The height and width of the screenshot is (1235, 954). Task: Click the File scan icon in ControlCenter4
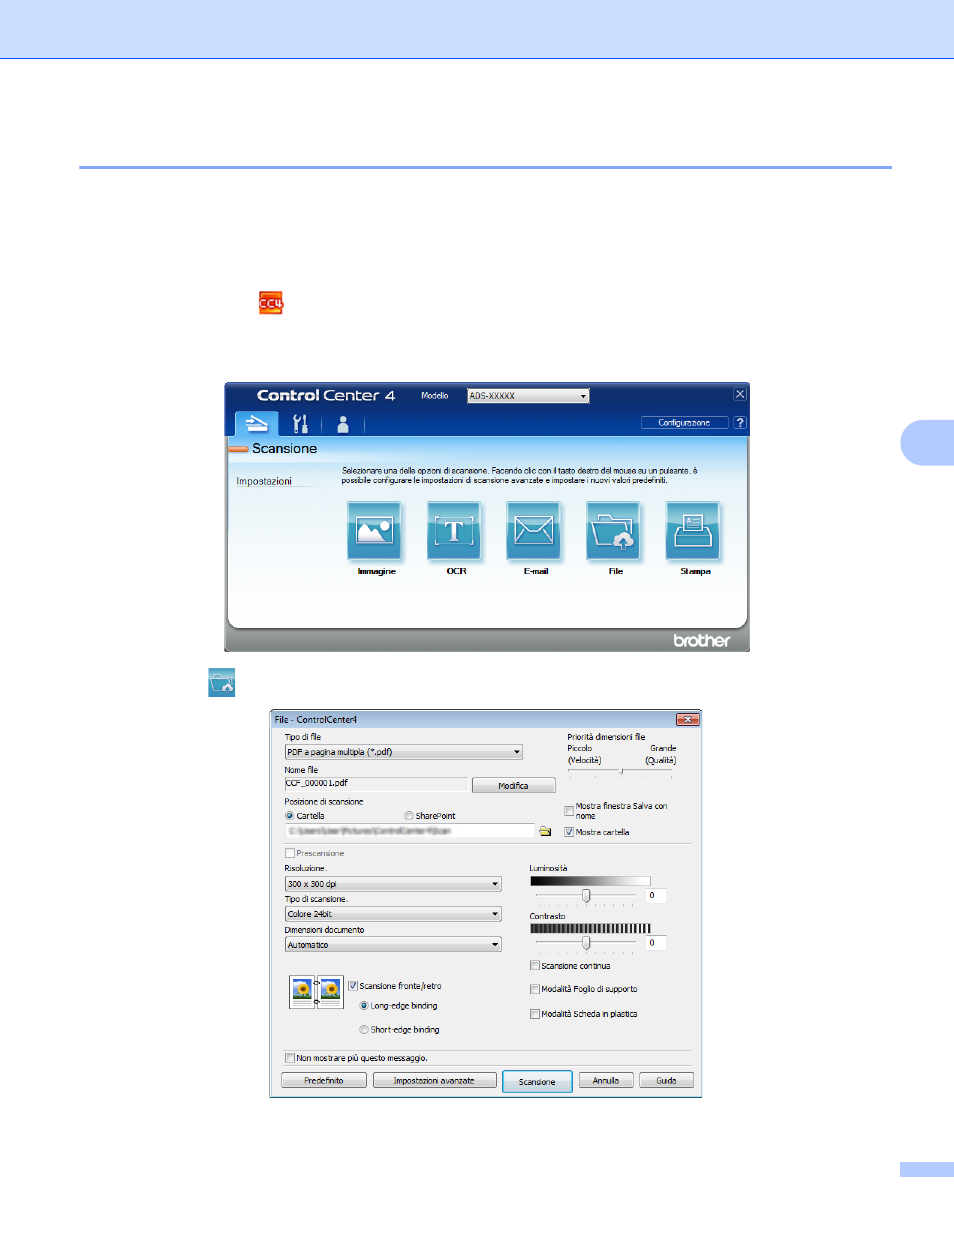coord(614,530)
